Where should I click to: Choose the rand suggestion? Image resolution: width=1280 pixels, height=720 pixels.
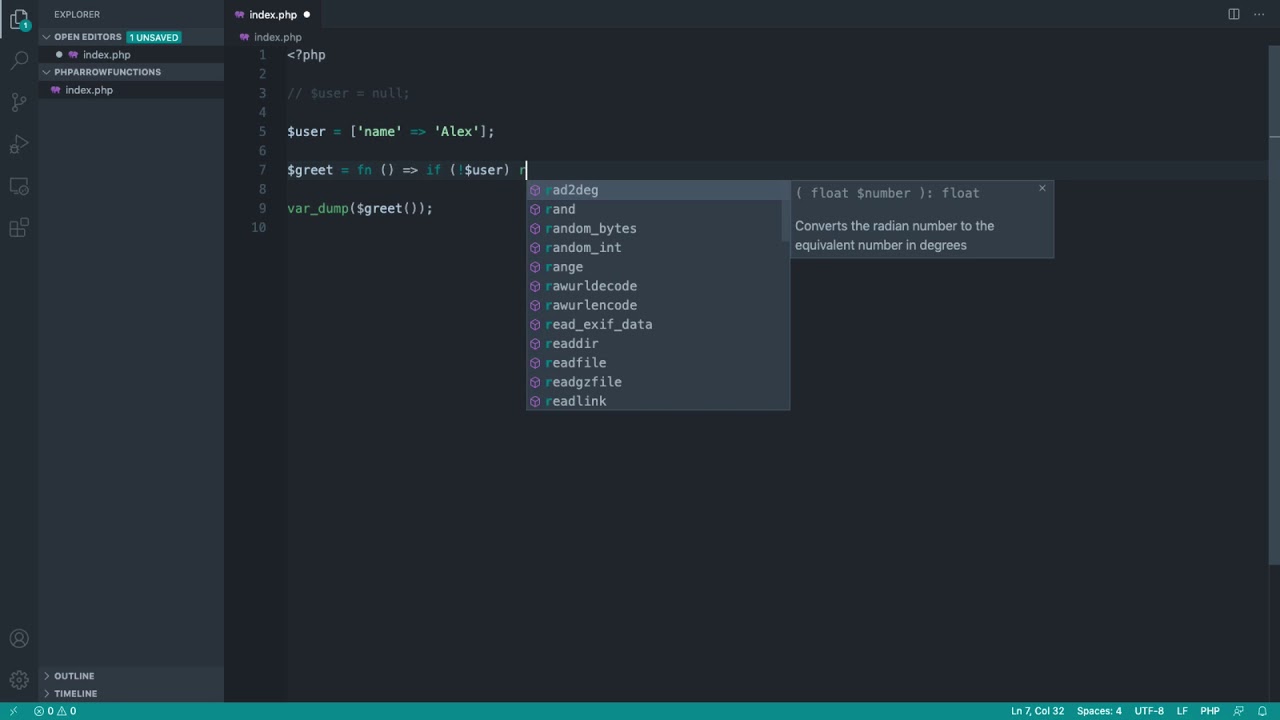pyautogui.click(x=654, y=209)
